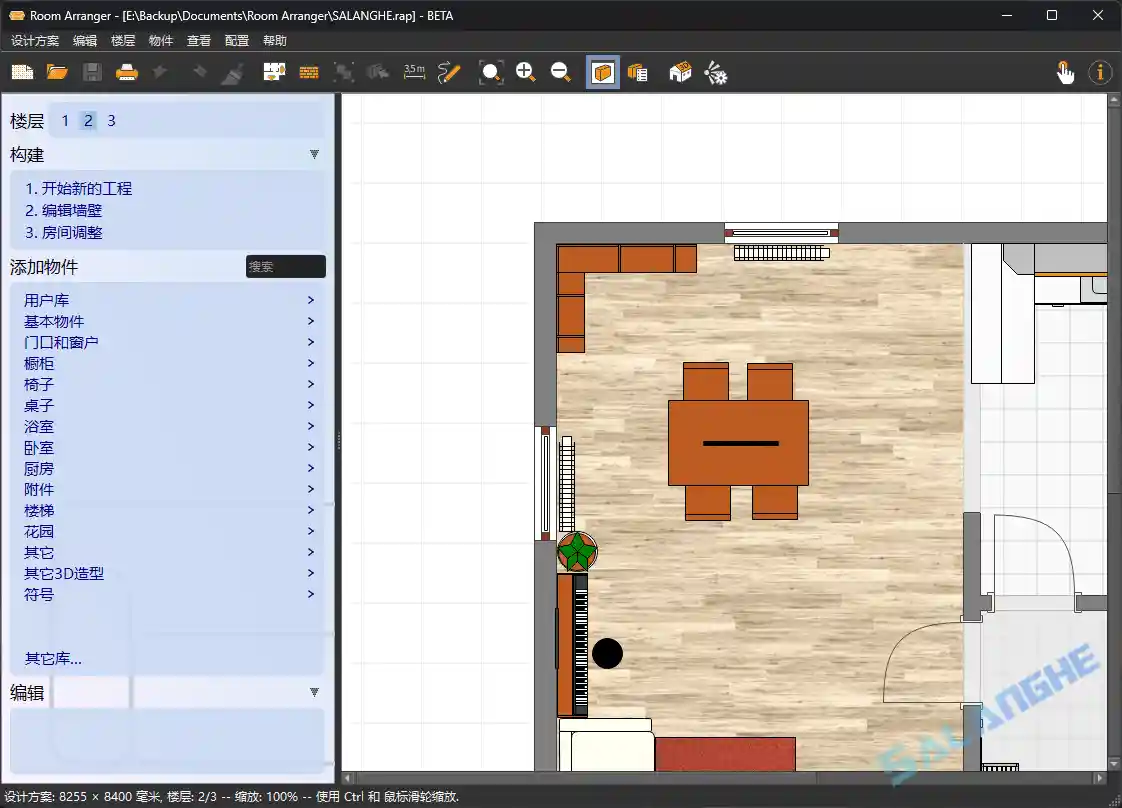Collapse the 构建 panel
The height and width of the screenshot is (808, 1122).
pos(314,154)
